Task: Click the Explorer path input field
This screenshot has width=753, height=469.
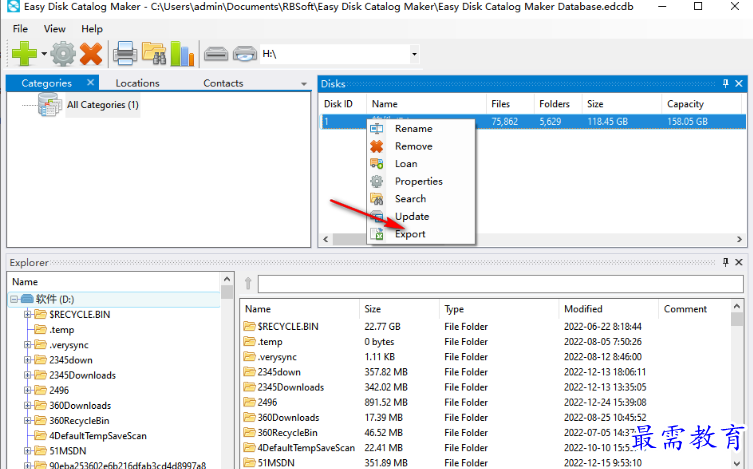Action: coord(501,284)
